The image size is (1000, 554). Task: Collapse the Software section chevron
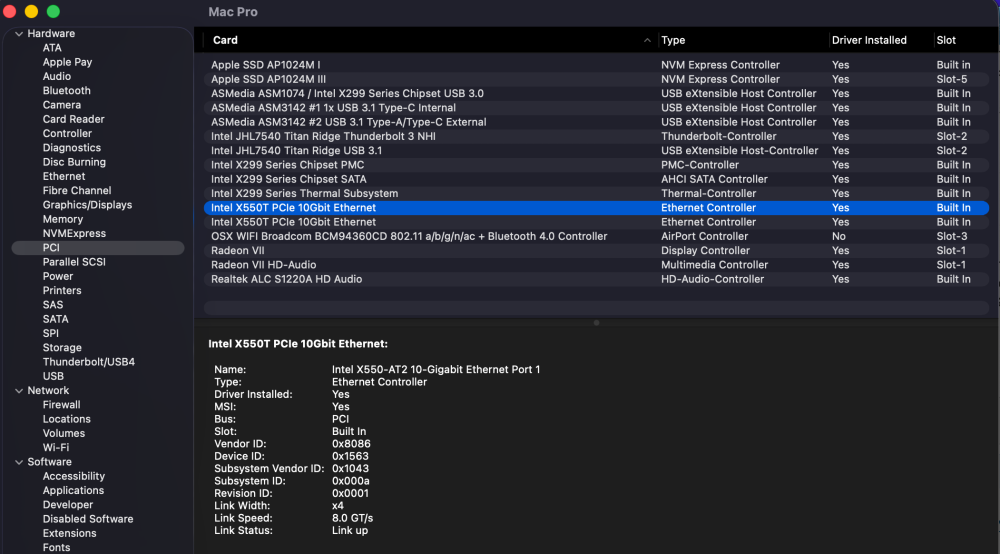(19, 462)
